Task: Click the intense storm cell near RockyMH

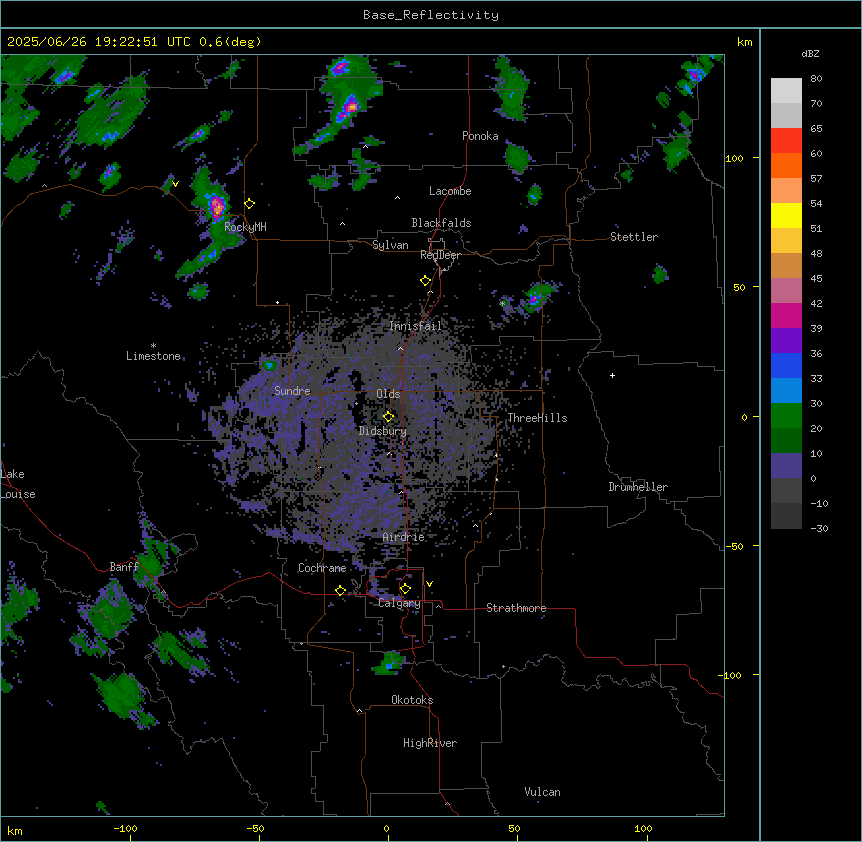Action: click(x=217, y=206)
